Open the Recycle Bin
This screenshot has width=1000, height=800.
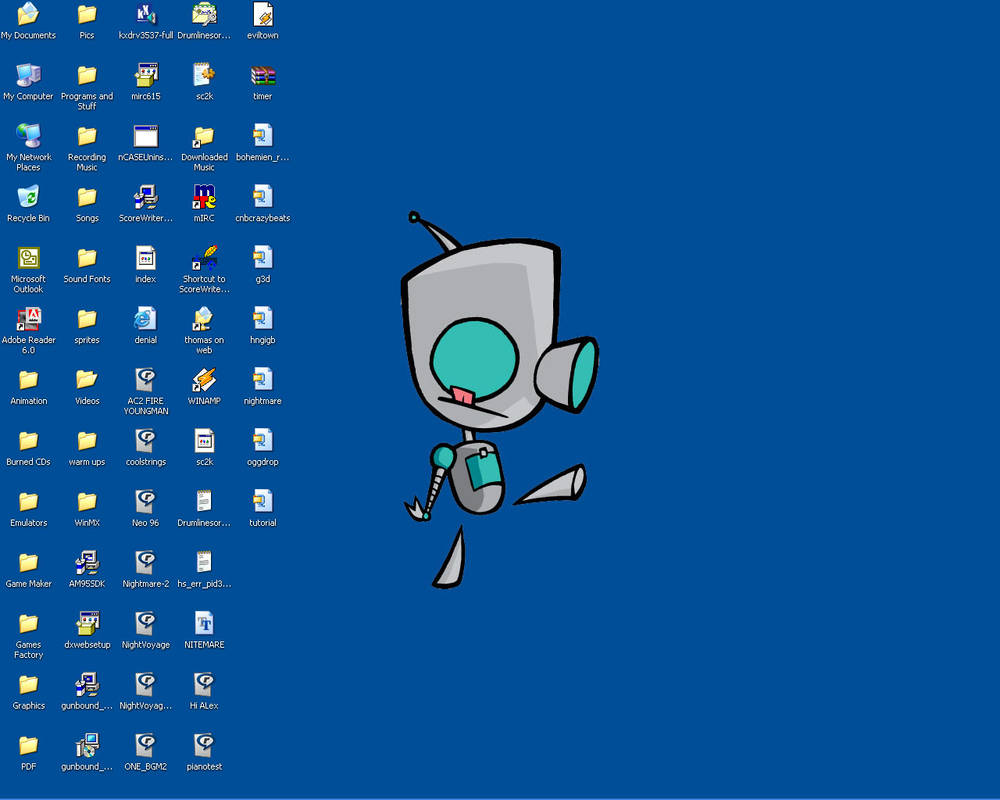(x=28, y=204)
